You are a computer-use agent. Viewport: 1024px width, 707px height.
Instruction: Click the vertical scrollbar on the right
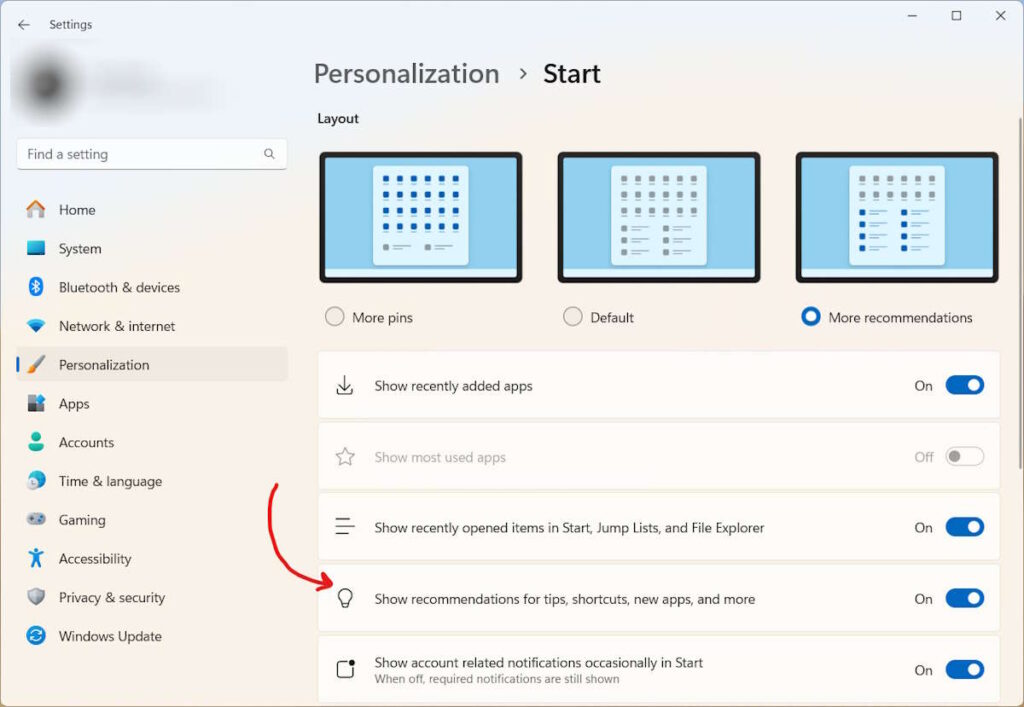point(1020,292)
